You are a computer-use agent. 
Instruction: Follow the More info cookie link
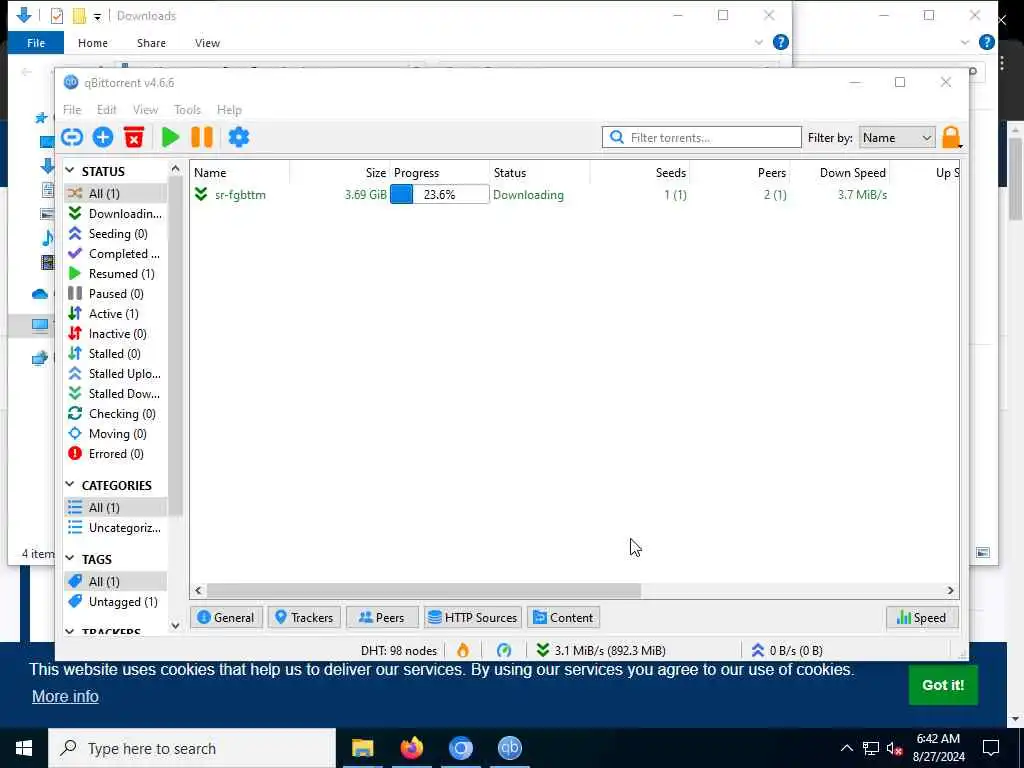[65, 696]
